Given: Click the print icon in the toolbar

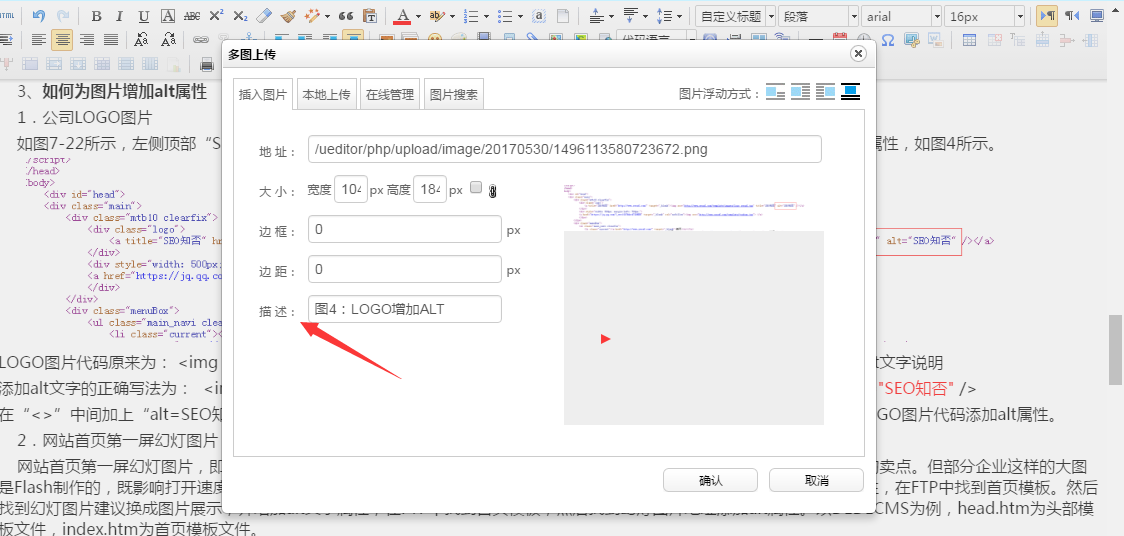Looking at the screenshot, I should click(x=207, y=64).
